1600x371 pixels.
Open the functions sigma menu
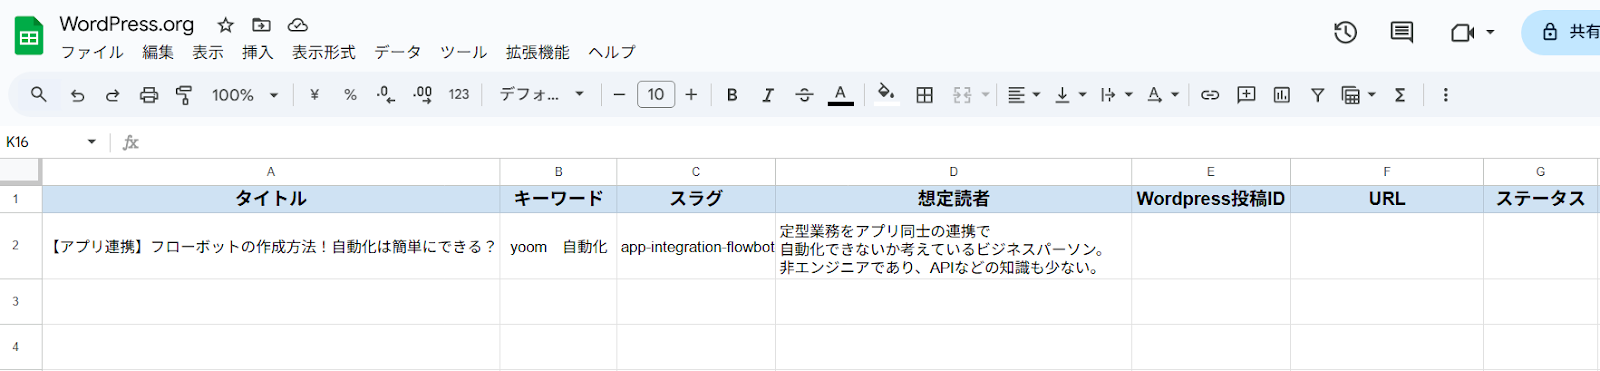pos(1400,95)
